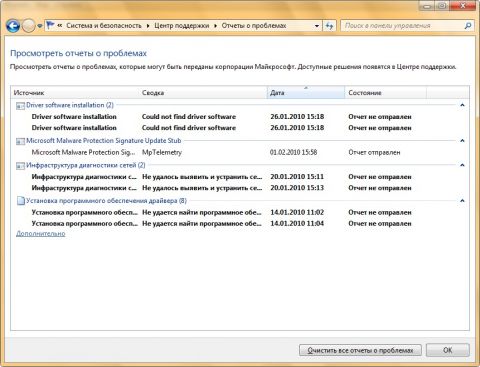480x367 pixels.
Task: Click the Forward navigation arrow button
Action: coord(28,26)
